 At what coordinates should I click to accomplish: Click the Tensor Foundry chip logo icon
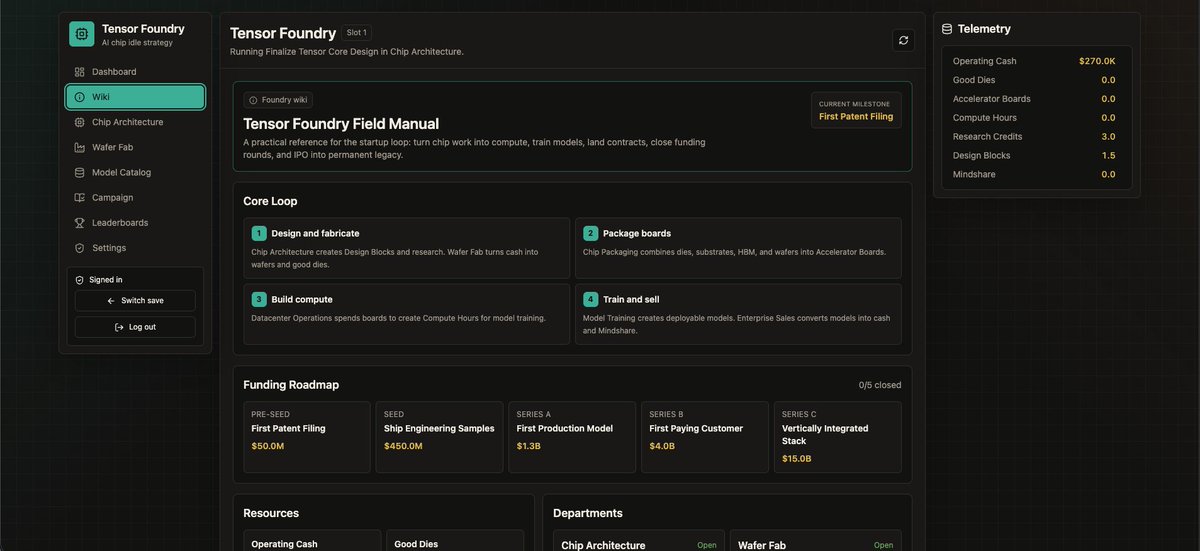(82, 34)
